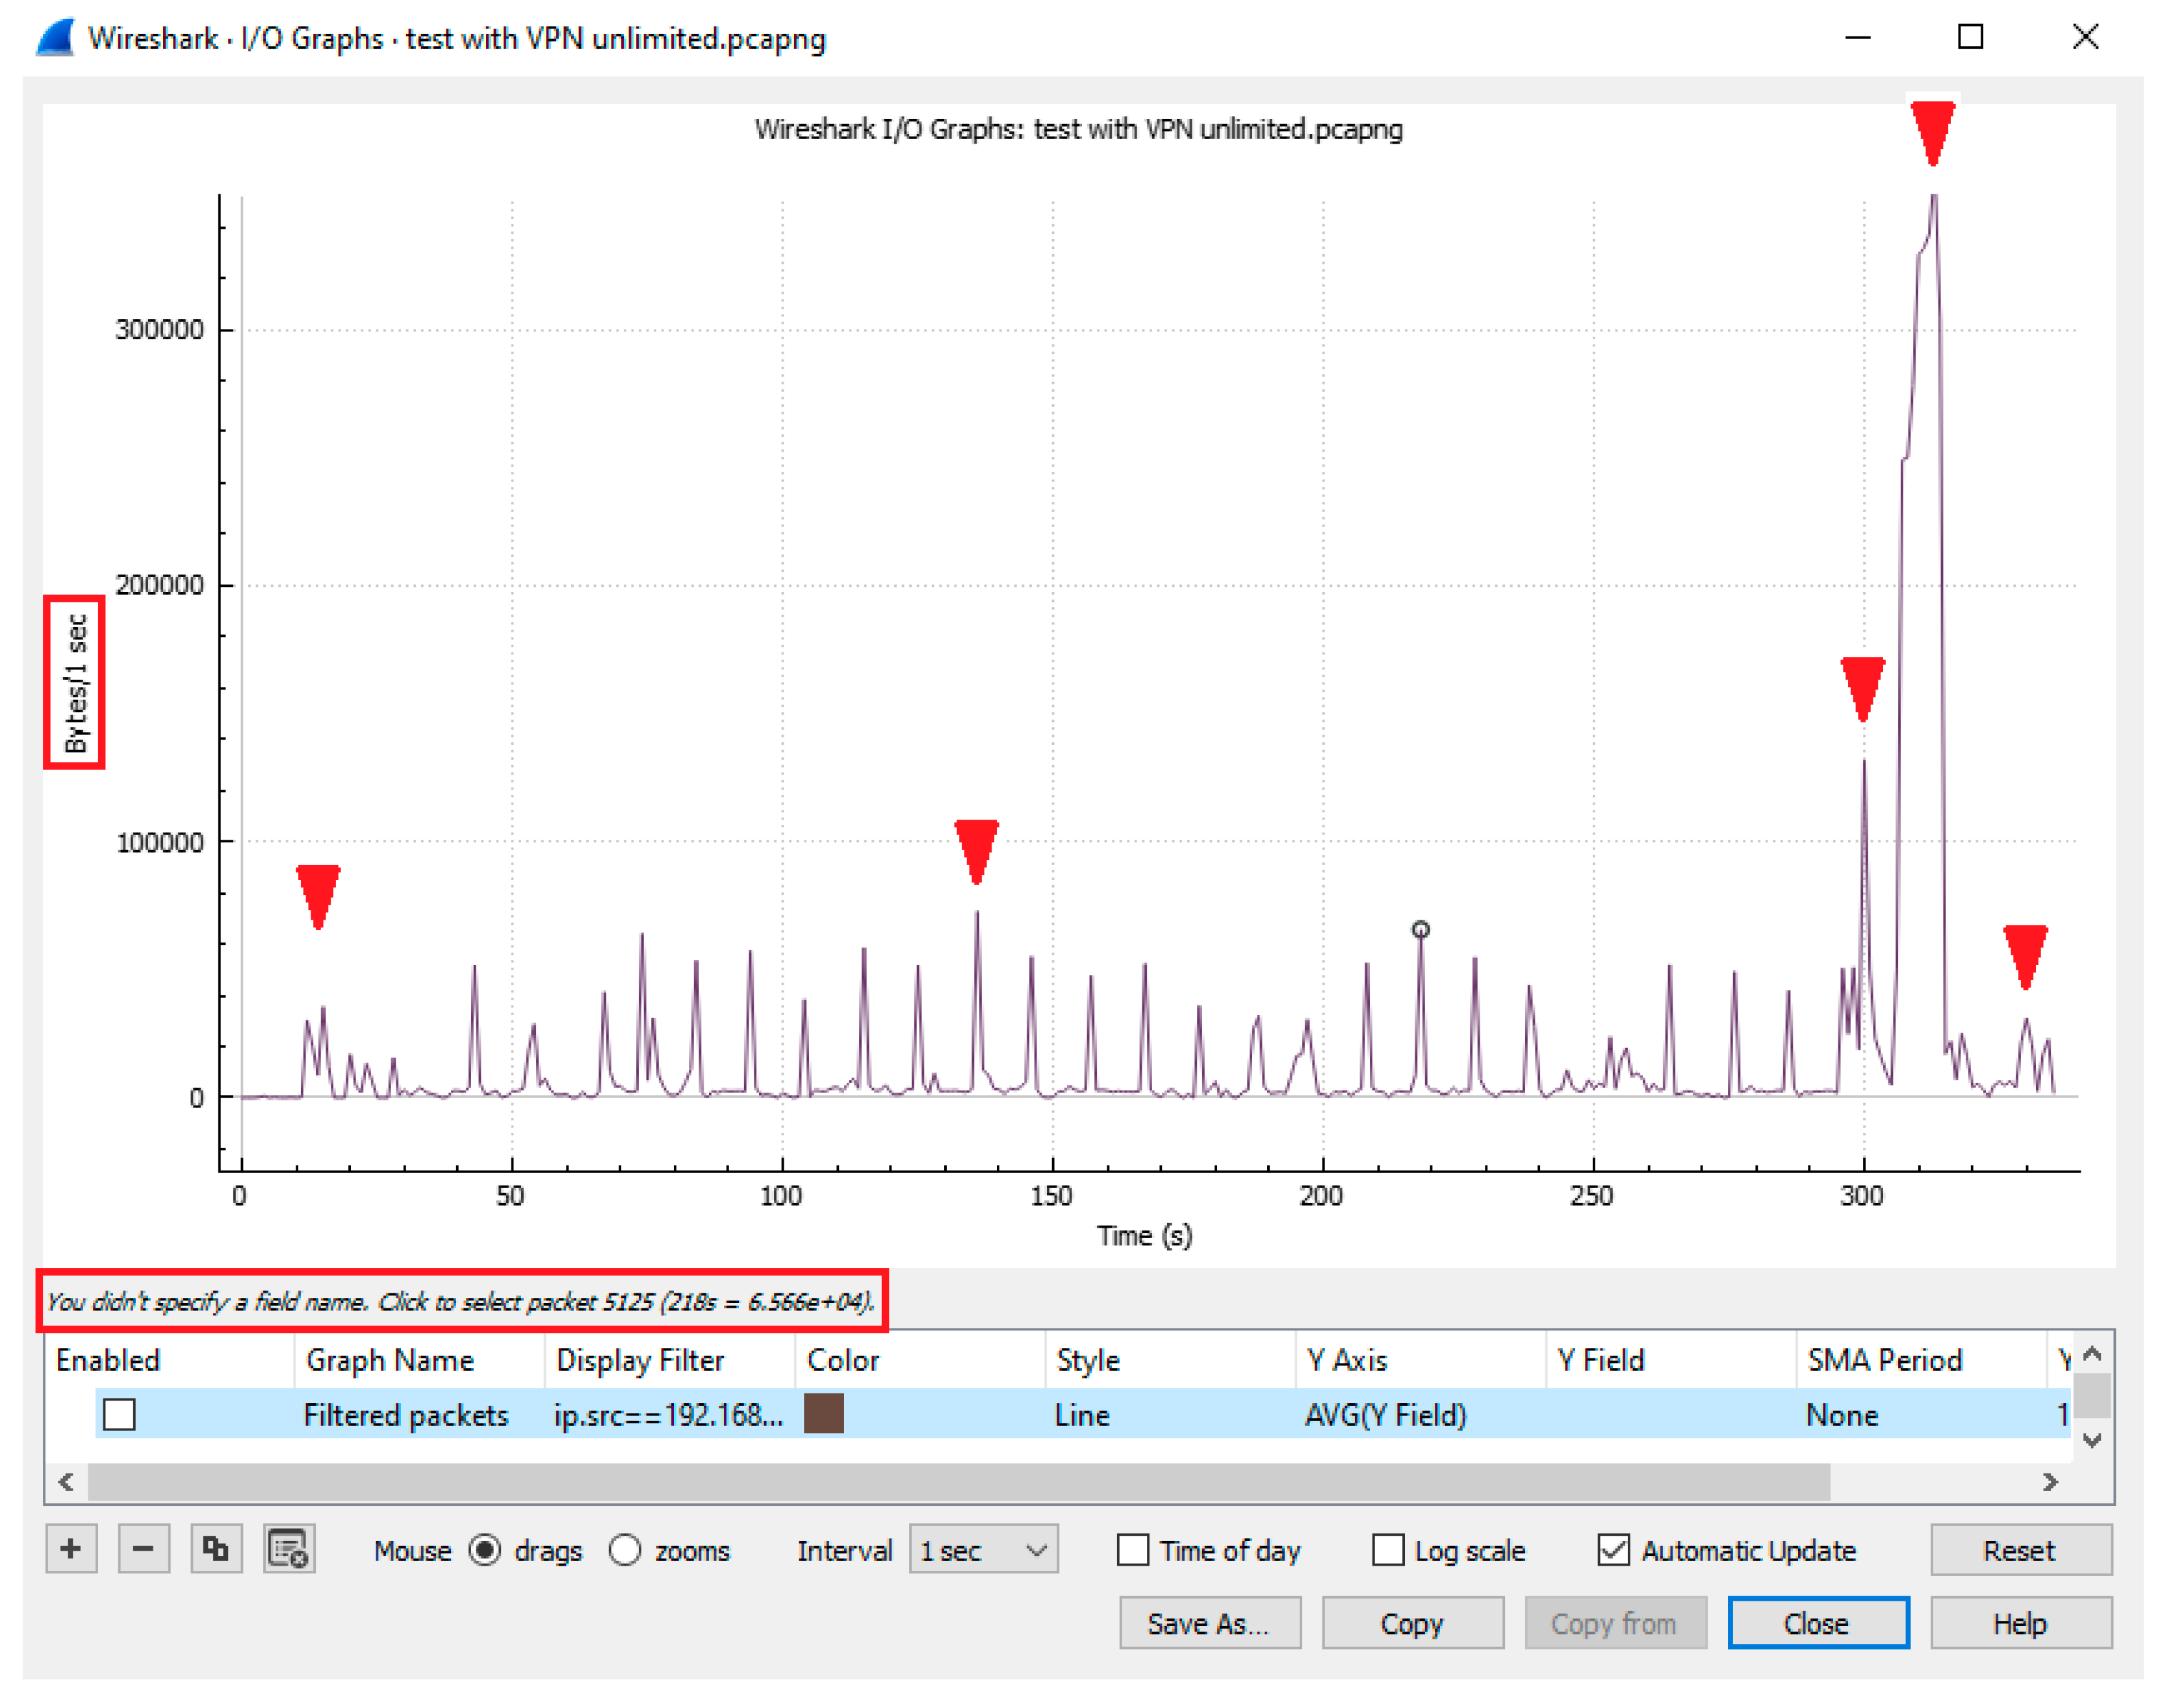This screenshot has width=2173, height=1708.
Task: Maximize the I/O Graphs window
Action: pyautogui.click(x=1971, y=38)
